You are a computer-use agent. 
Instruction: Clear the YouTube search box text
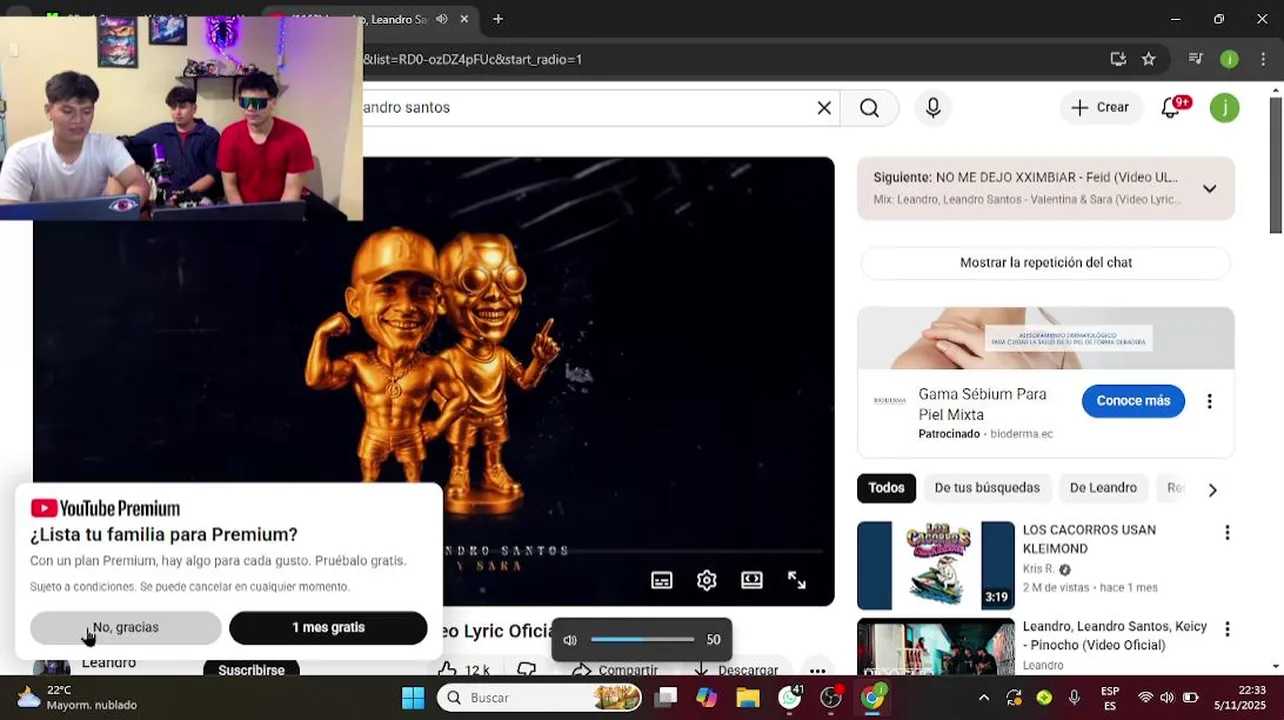(824, 108)
